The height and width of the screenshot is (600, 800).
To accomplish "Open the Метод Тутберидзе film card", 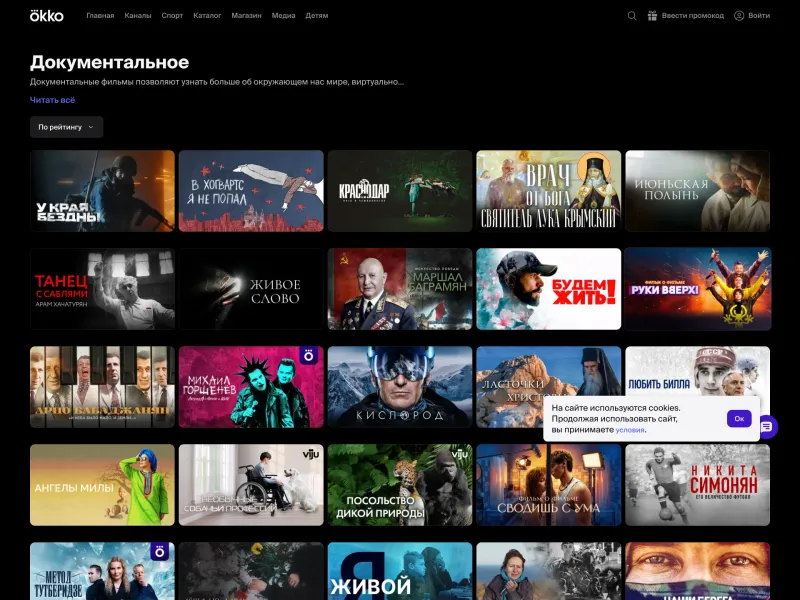I will [102, 571].
